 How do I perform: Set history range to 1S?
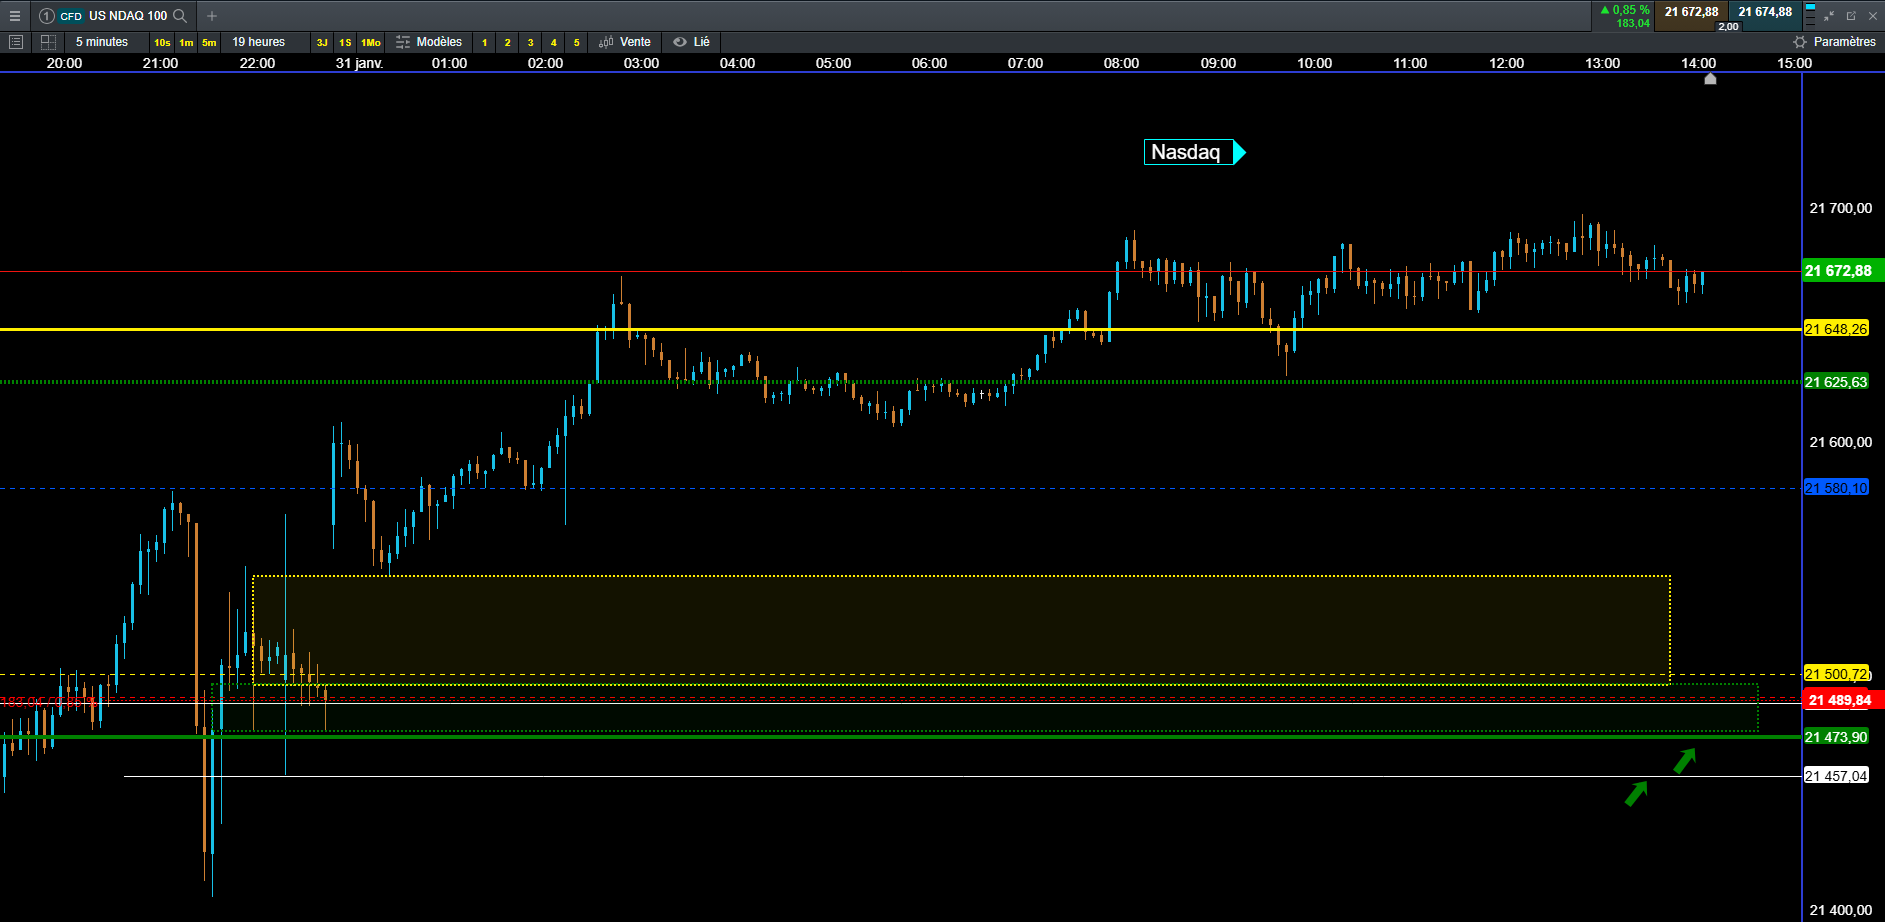[x=345, y=42]
